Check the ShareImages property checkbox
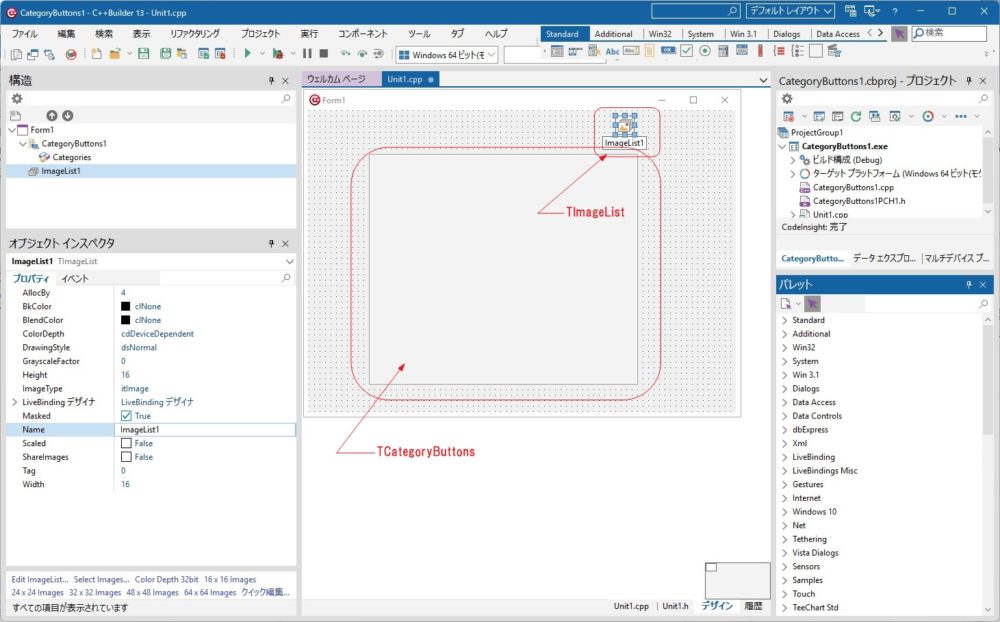The image size is (1000, 622). coord(126,457)
